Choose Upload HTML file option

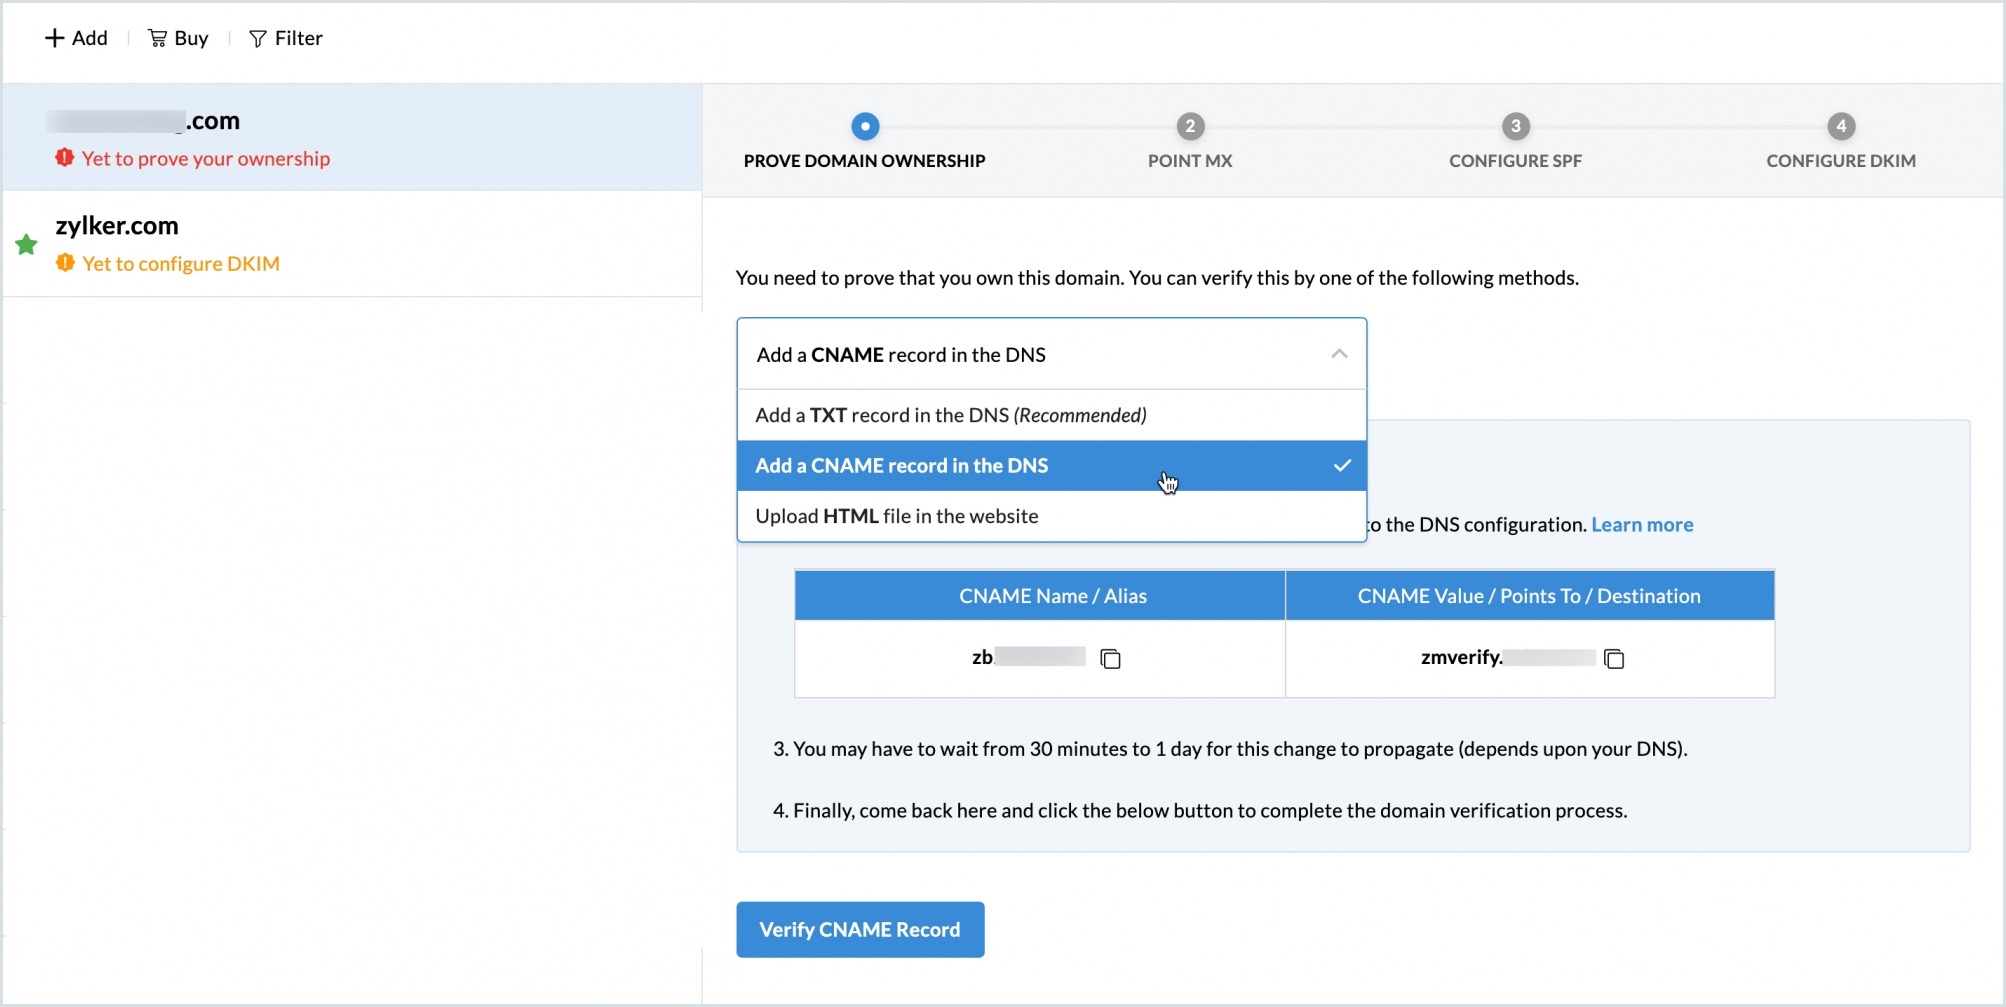[x=1052, y=516]
